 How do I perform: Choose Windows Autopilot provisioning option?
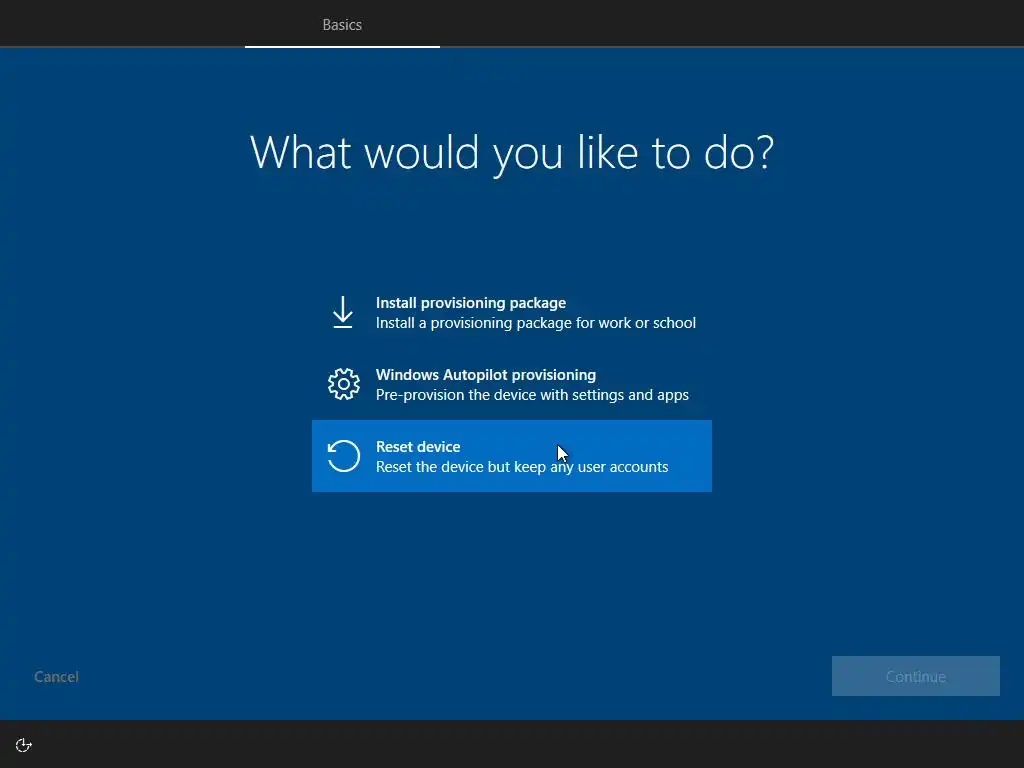[512, 384]
